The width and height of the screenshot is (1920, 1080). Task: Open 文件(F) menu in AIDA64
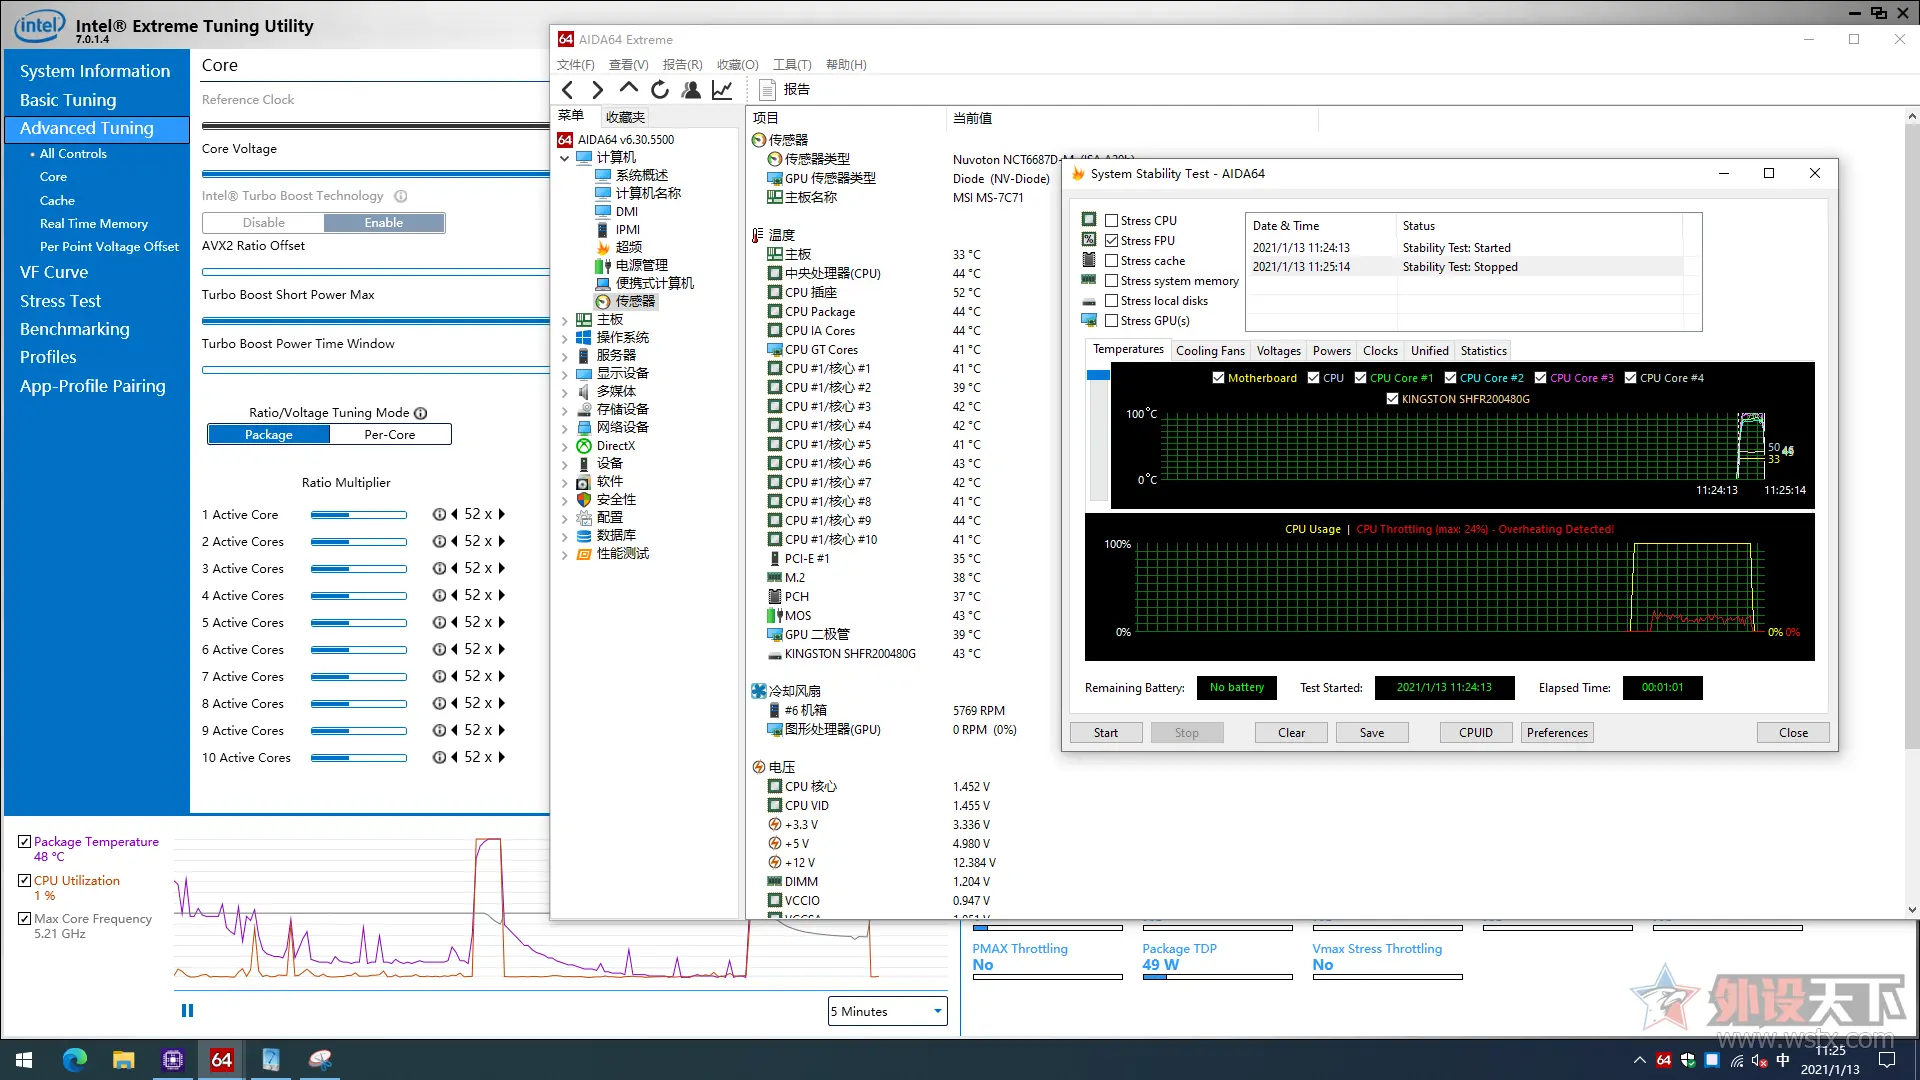coord(576,65)
